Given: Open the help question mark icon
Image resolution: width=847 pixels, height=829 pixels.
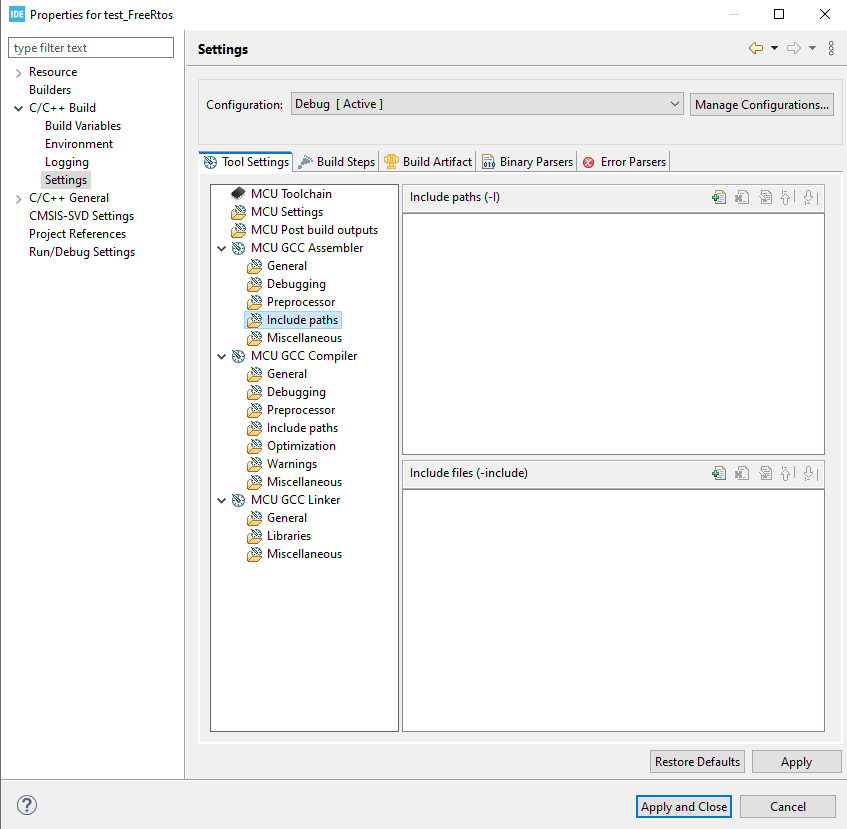Looking at the screenshot, I should 26,805.
